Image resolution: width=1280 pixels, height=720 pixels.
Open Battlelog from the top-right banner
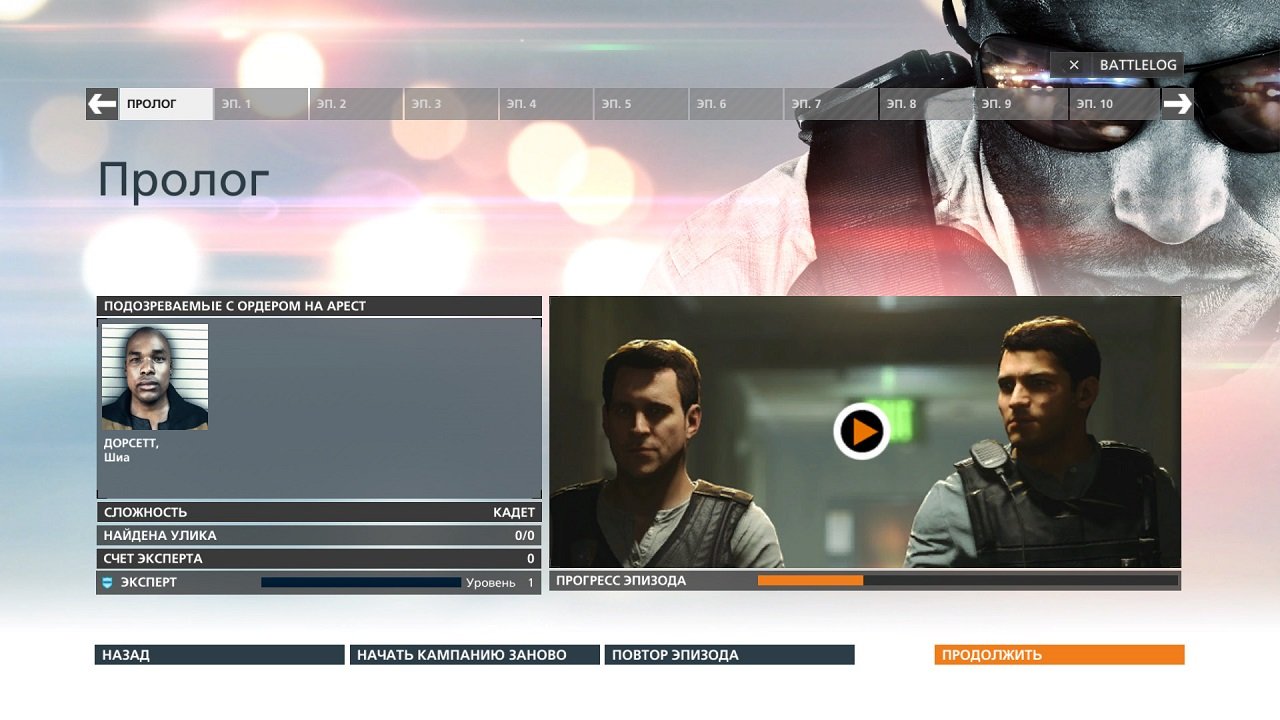[1137, 64]
